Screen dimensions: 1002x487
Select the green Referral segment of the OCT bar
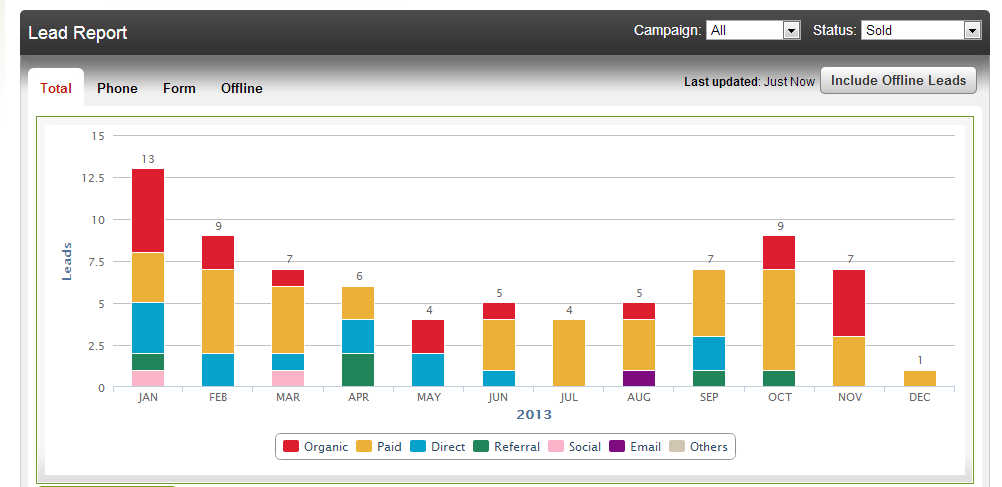(x=779, y=378)
